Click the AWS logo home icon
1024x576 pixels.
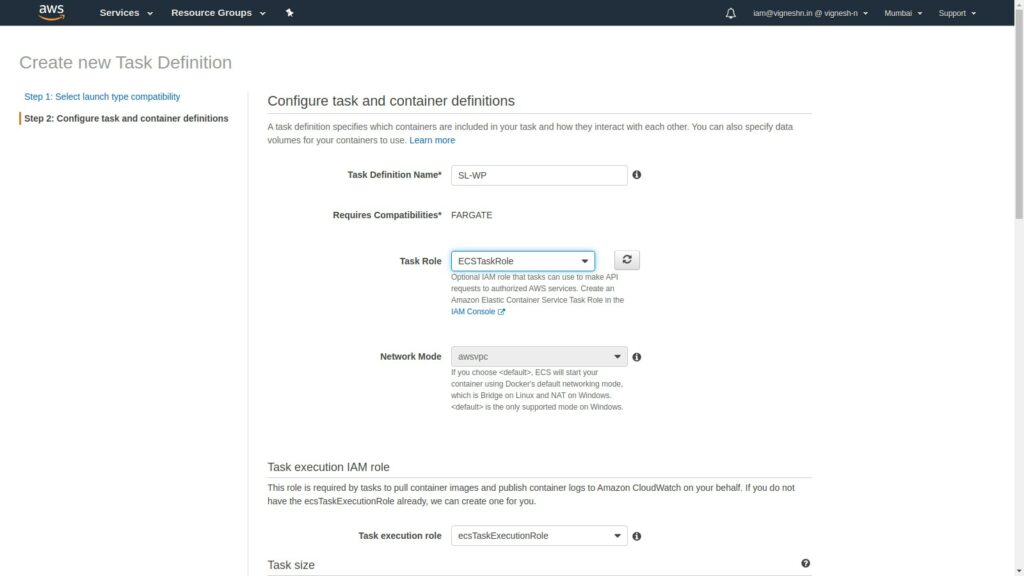(x=51, y=12)
